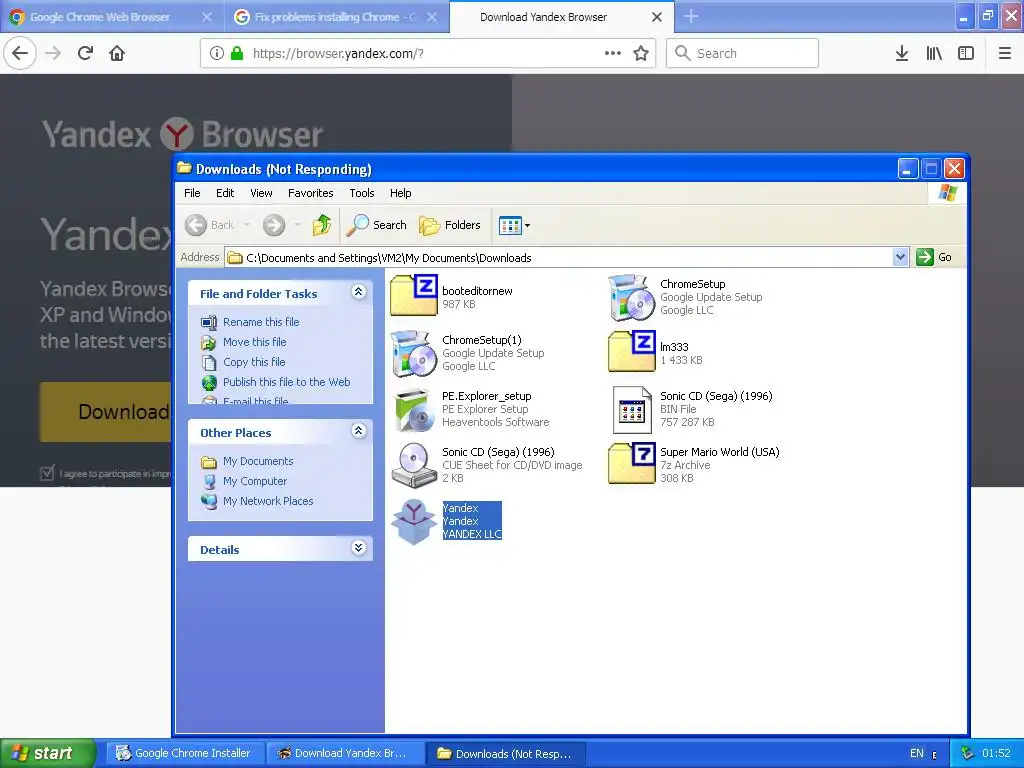Click the Explorer Forward arrow icon
The image size is (1024, 768).
[x=274, y=225]
